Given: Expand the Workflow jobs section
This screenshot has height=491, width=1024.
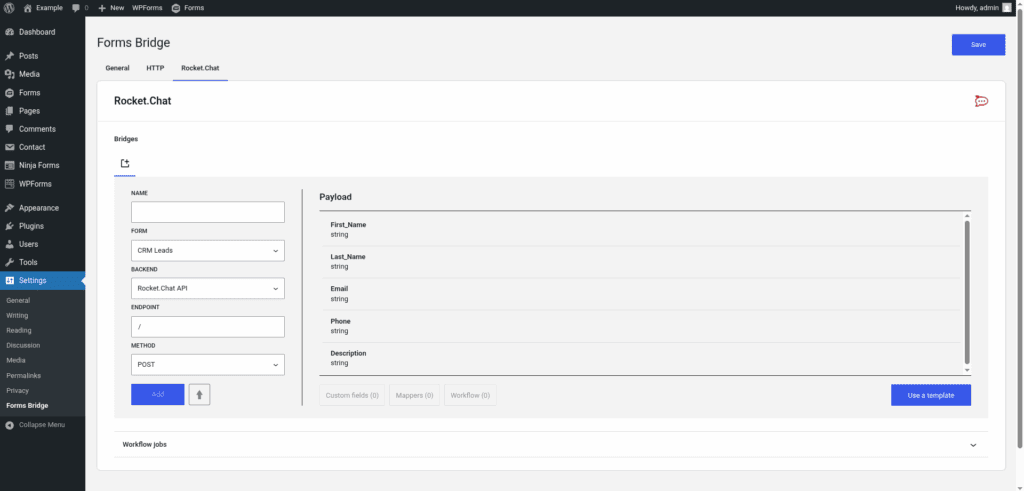Looking at the screenshot, I should point(551,445).
